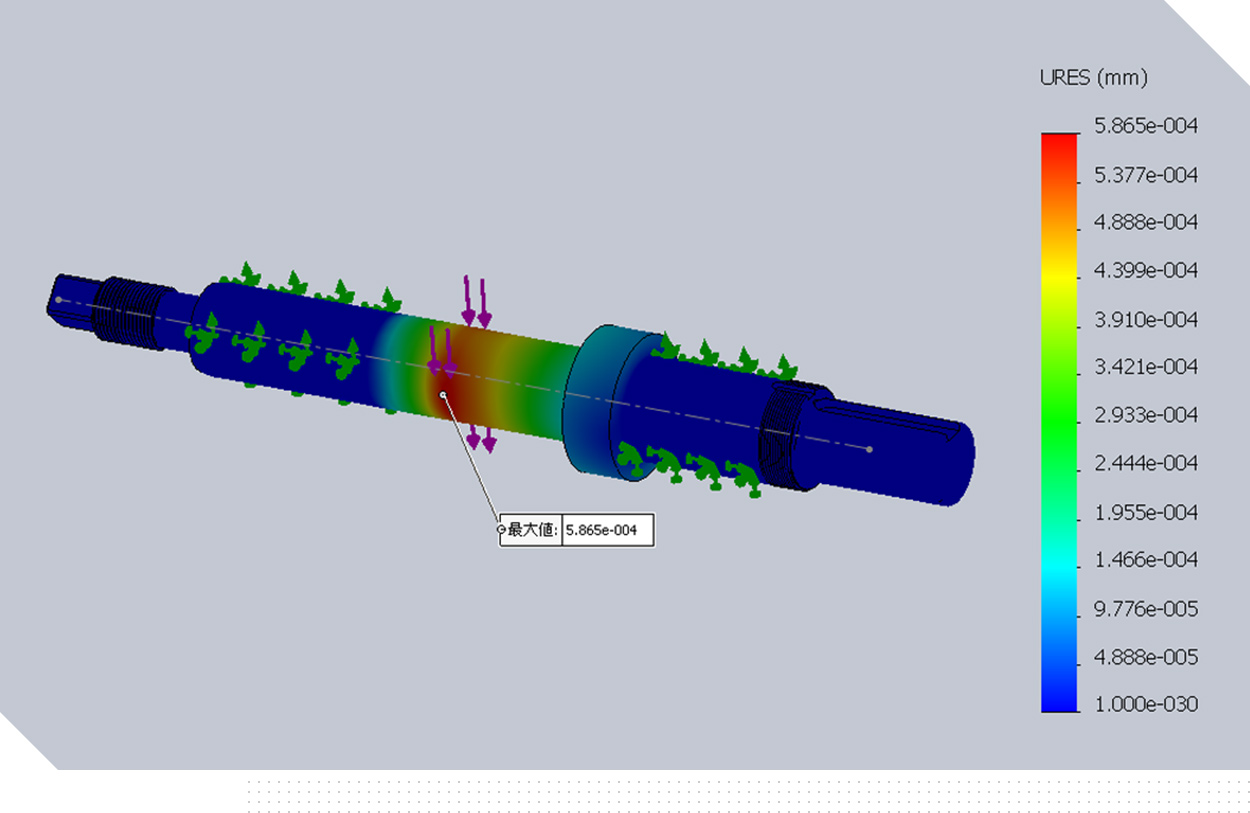Select legend value 4.888e-005
The image size is (1250, 813).
(x=1146, y=658)
